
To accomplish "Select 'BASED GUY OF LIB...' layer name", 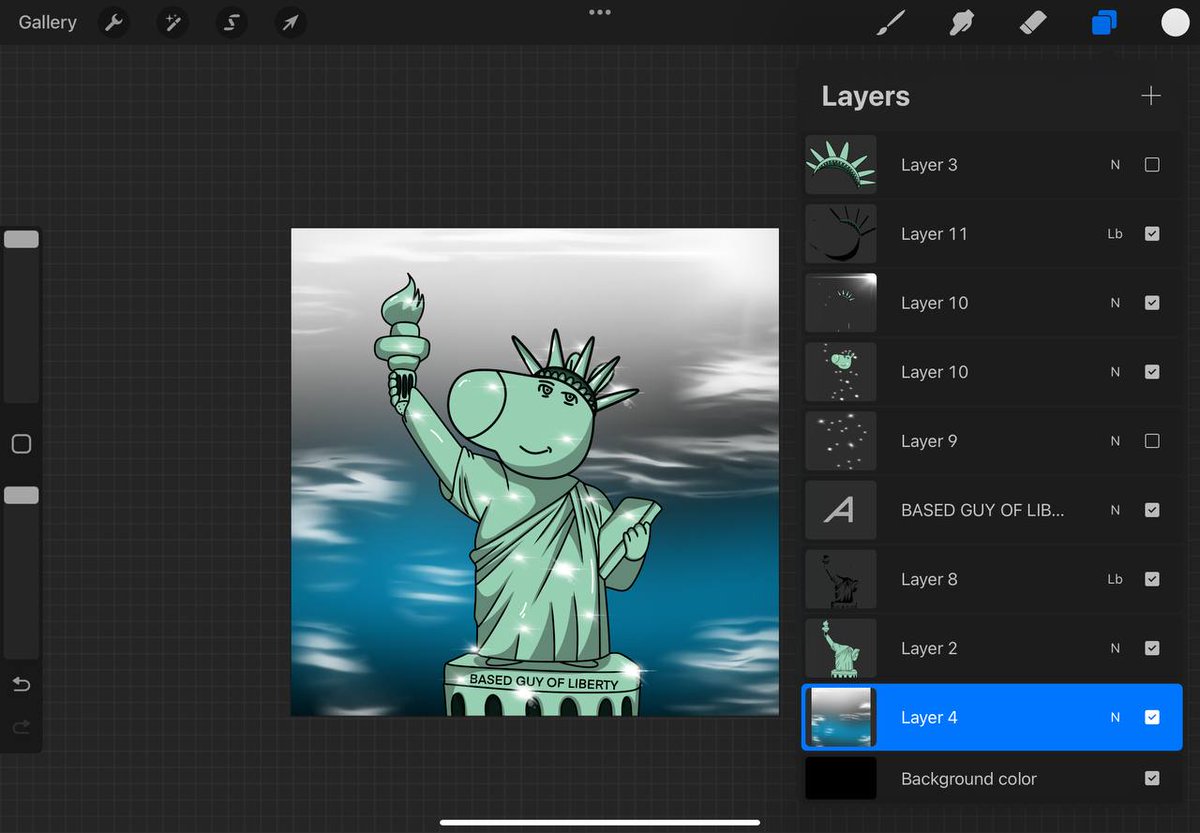I will point(982,510).
